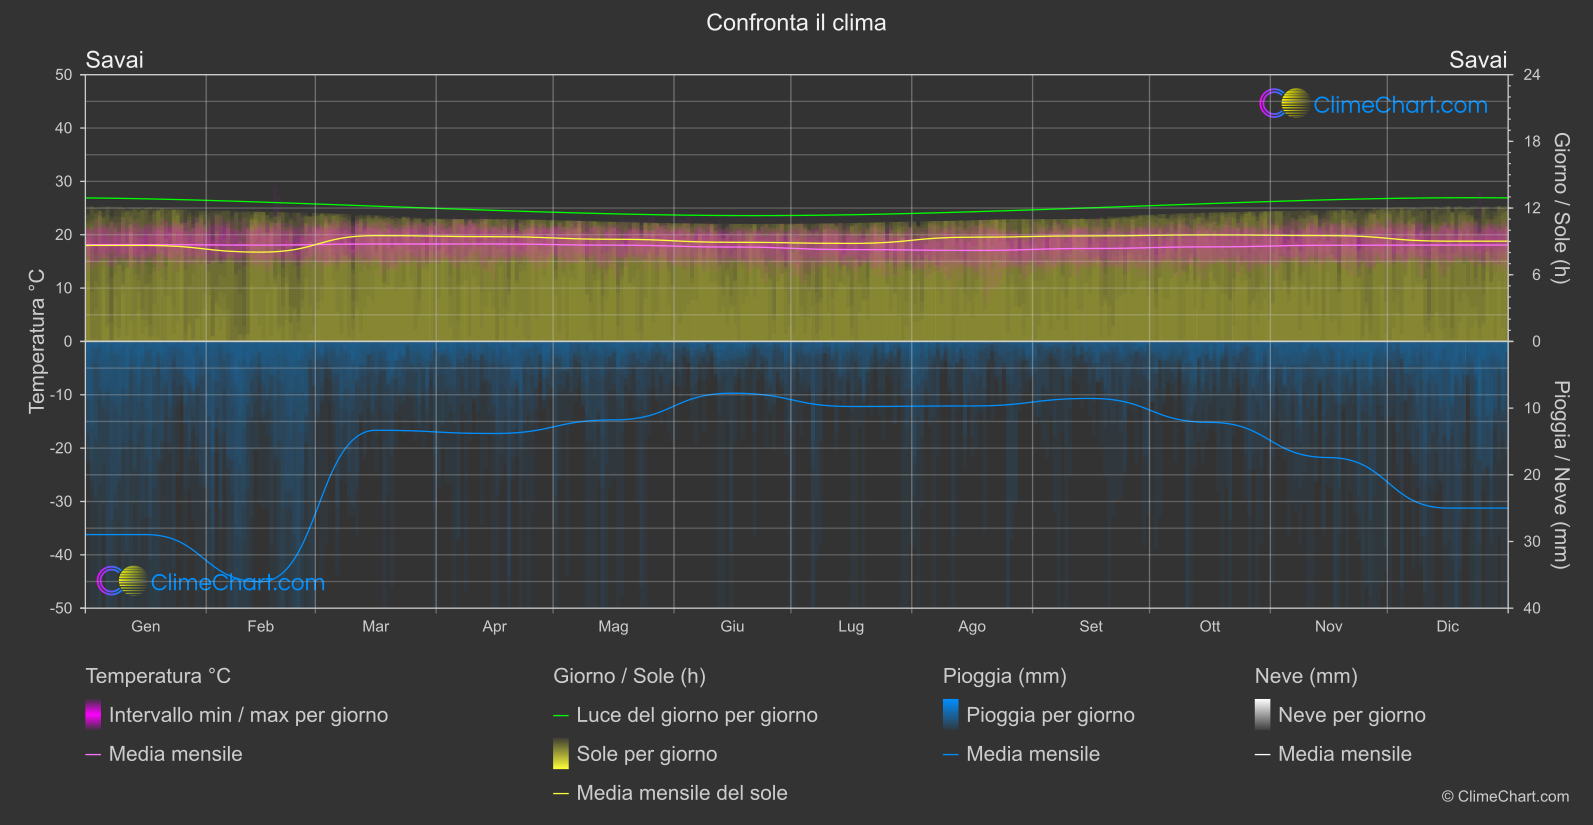This screenshot has width=1593, height=825.
Task: Click the 'Temperatura °C' vertical axis title
Action: 37,341
